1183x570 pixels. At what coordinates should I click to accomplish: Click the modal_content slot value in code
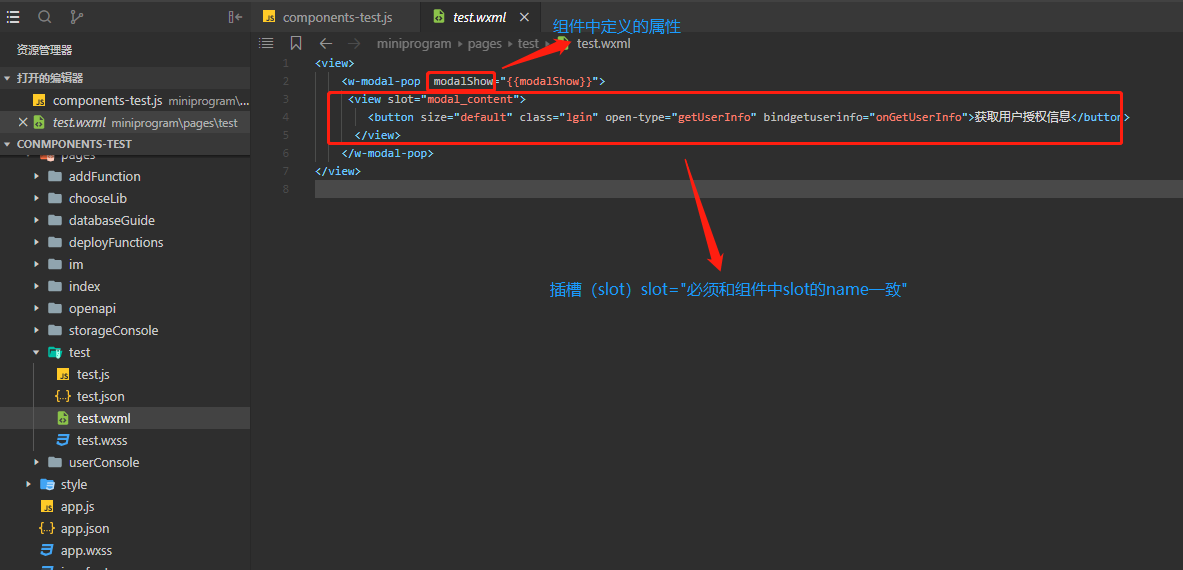tap(470, 99)
